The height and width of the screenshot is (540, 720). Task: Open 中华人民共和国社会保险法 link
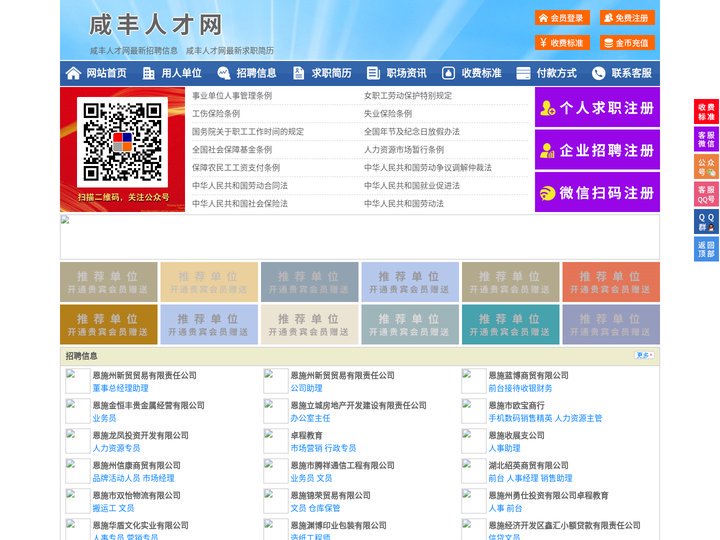[x=240, y=203]
